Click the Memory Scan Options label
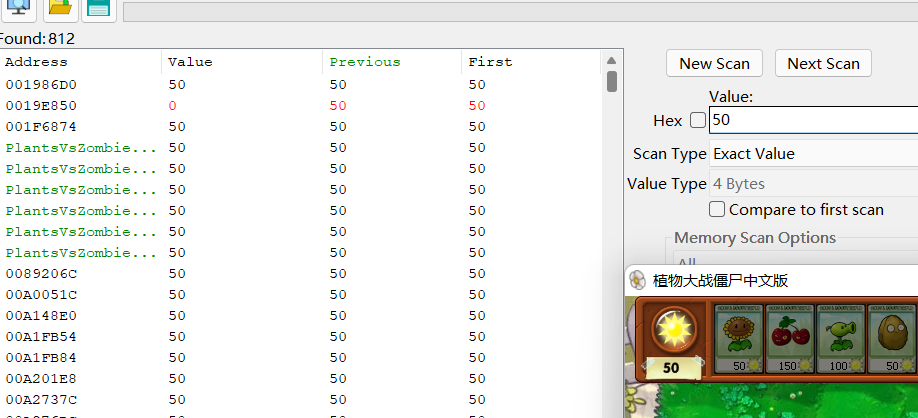Image resolution: width=918 pixels, height=418 pixels. [x=755, y=238]
